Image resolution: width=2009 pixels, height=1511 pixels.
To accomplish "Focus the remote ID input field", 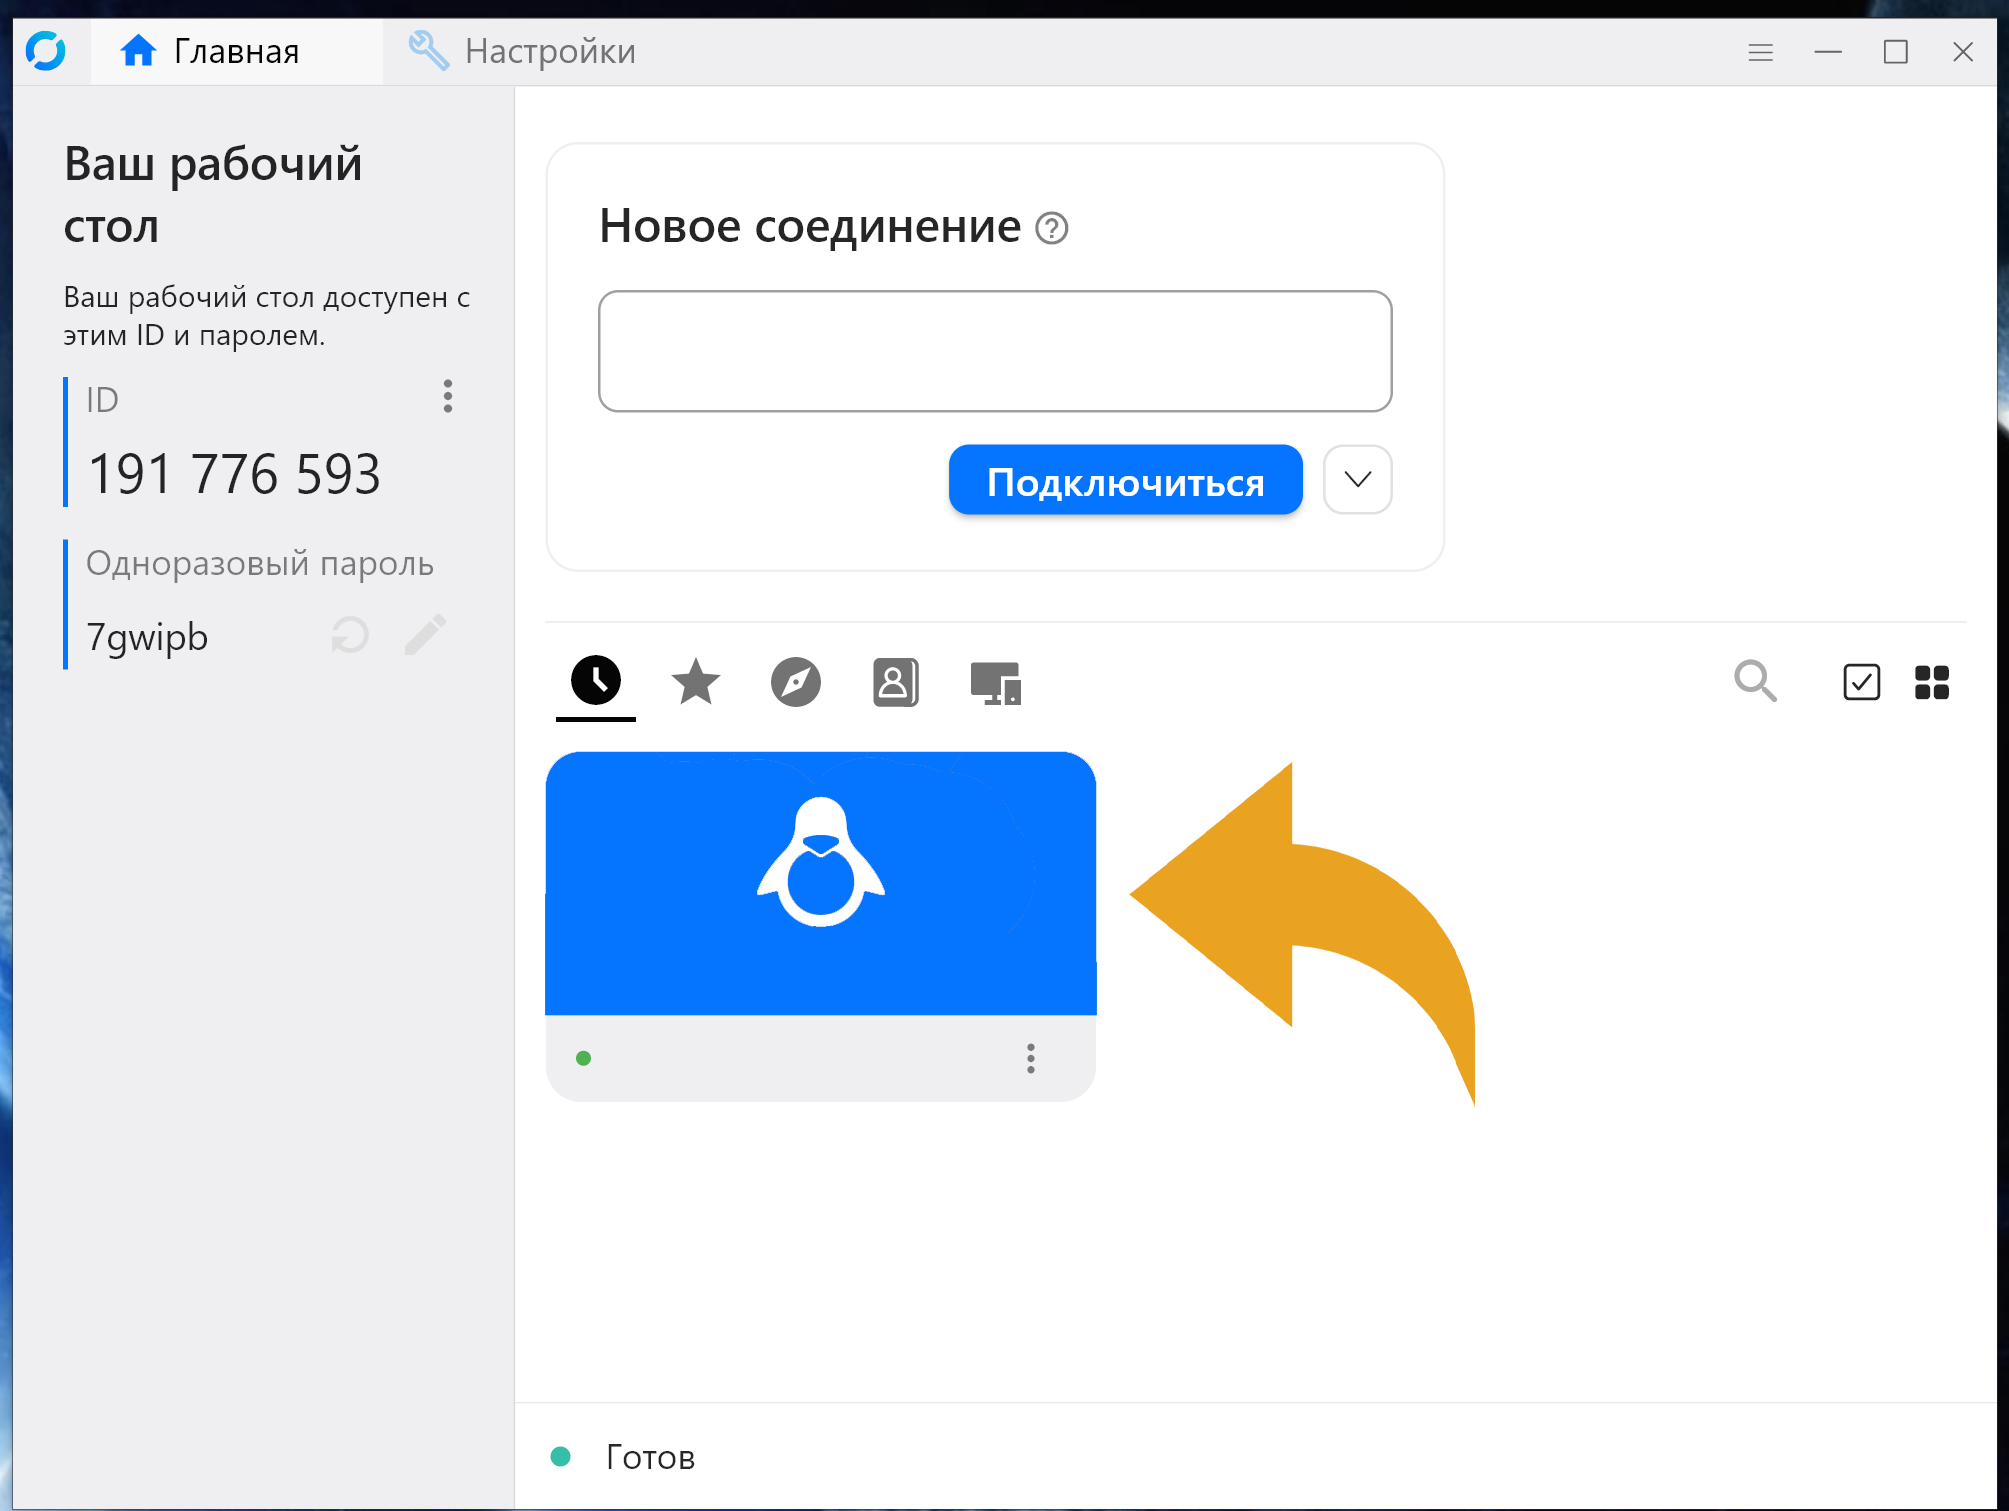I will click(995, 351).
